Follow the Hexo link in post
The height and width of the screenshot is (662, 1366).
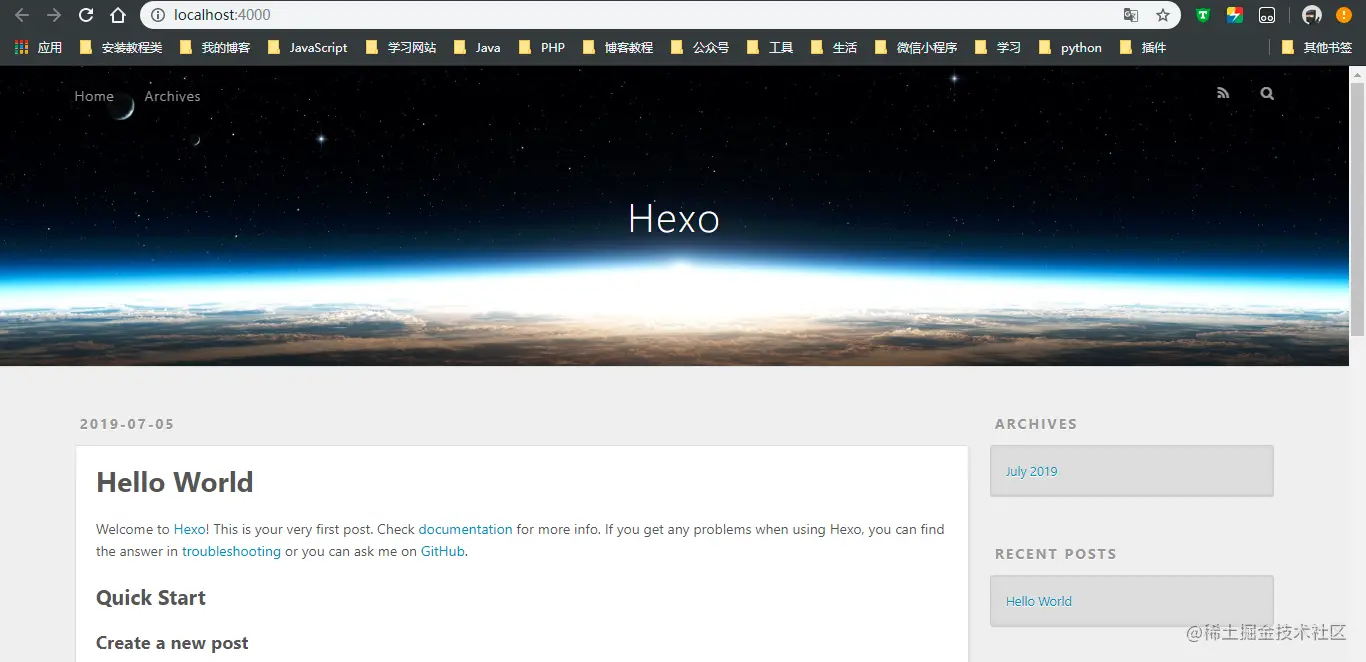[189, 529]
